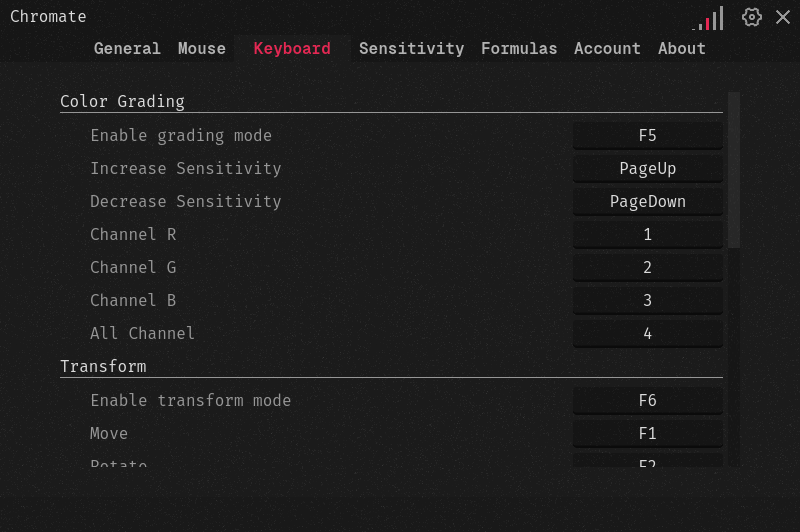Change the Enable grading mode F5 keybind

pyautogui.click(x=648, y=136)
